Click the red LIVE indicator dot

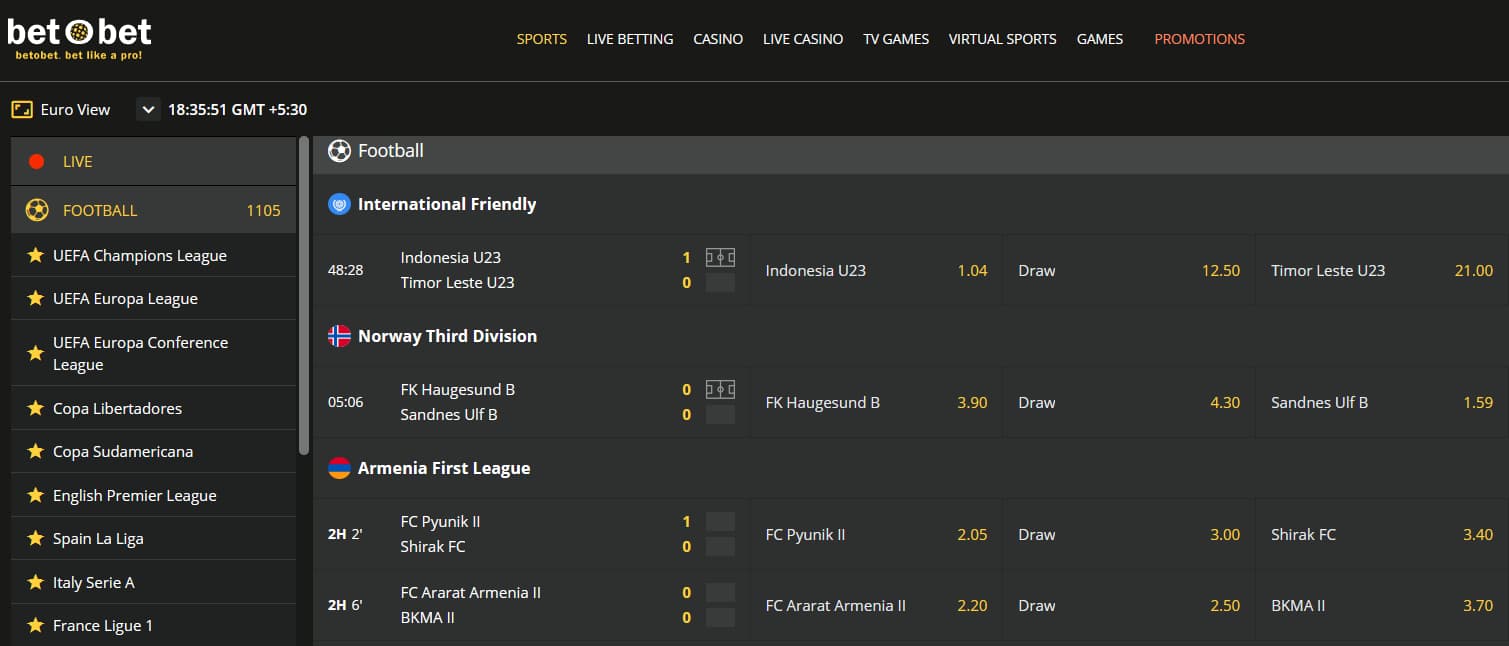point(37,161)
